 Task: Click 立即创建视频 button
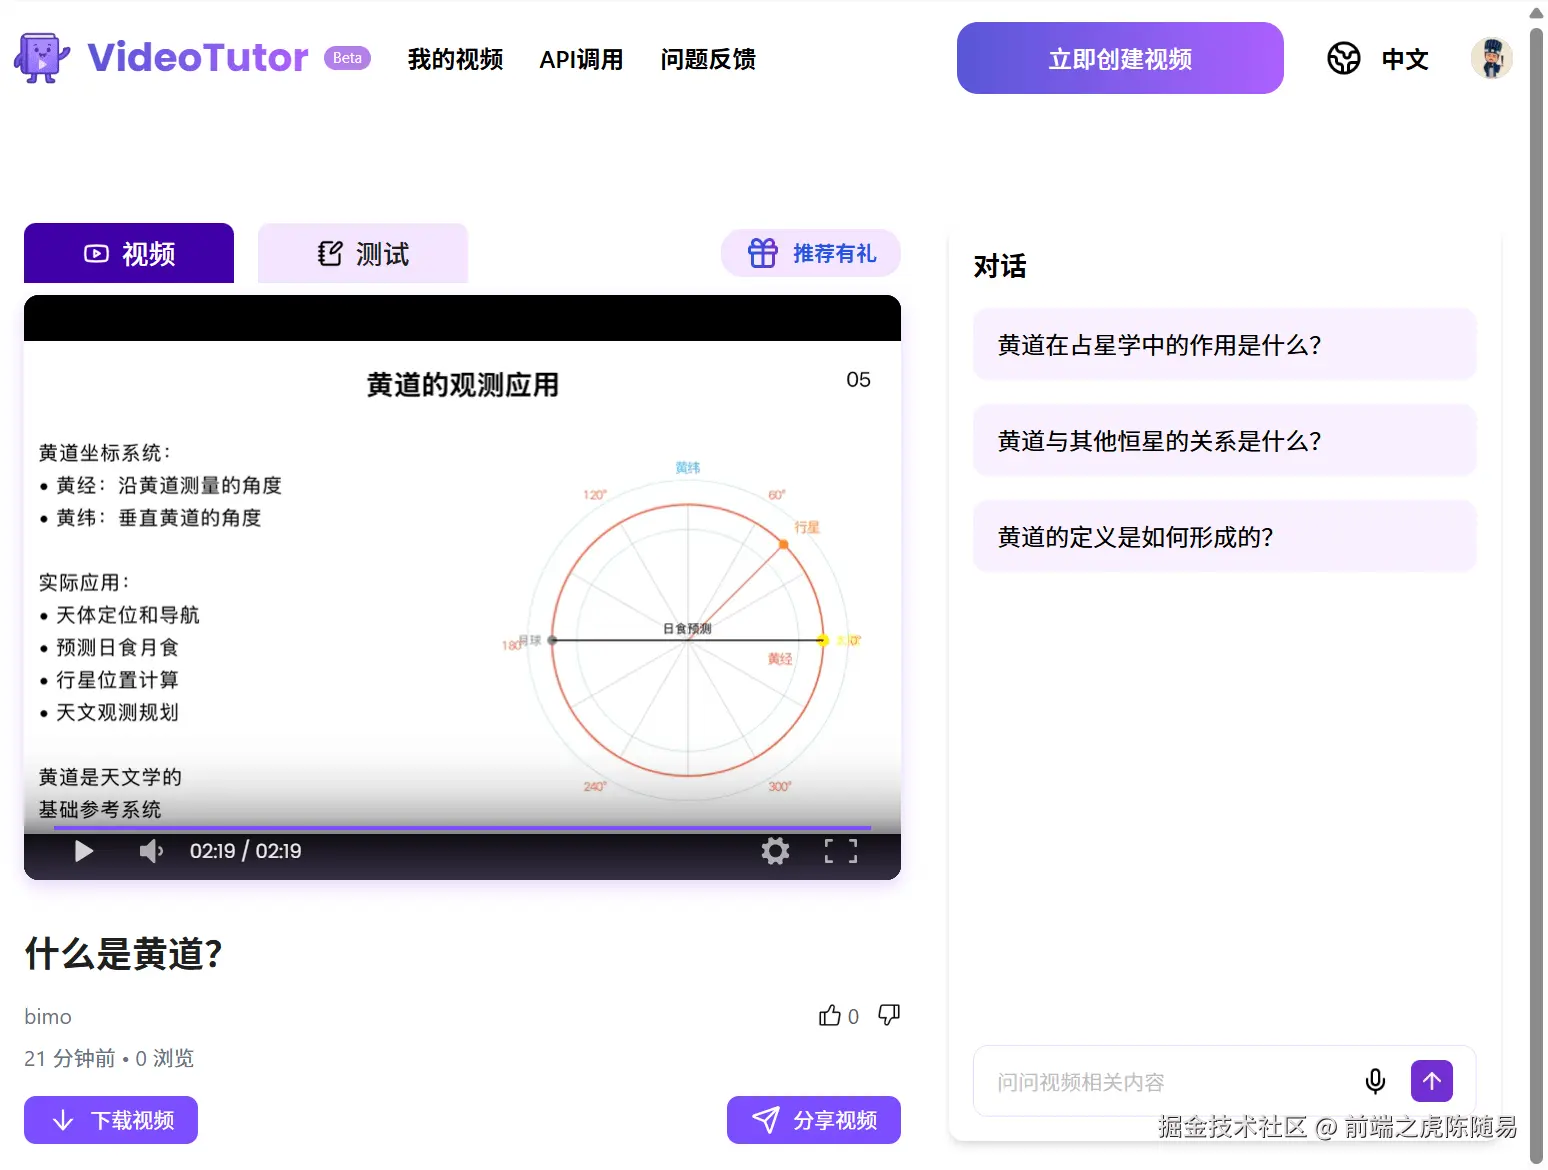pyautogui.click(x=1120, y=58)
